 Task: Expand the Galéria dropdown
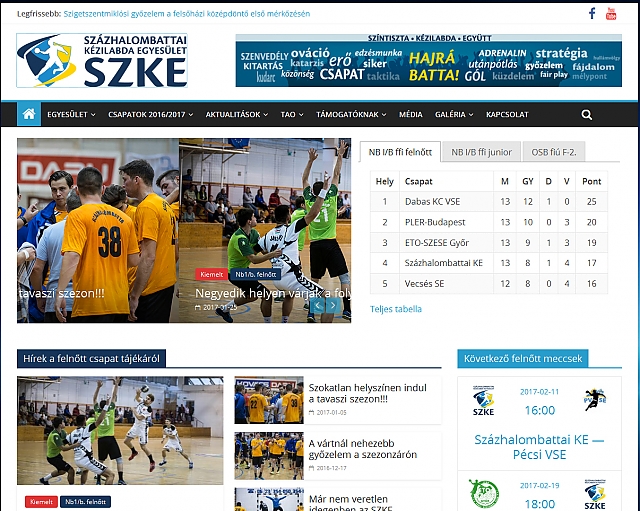pos(454,115)
